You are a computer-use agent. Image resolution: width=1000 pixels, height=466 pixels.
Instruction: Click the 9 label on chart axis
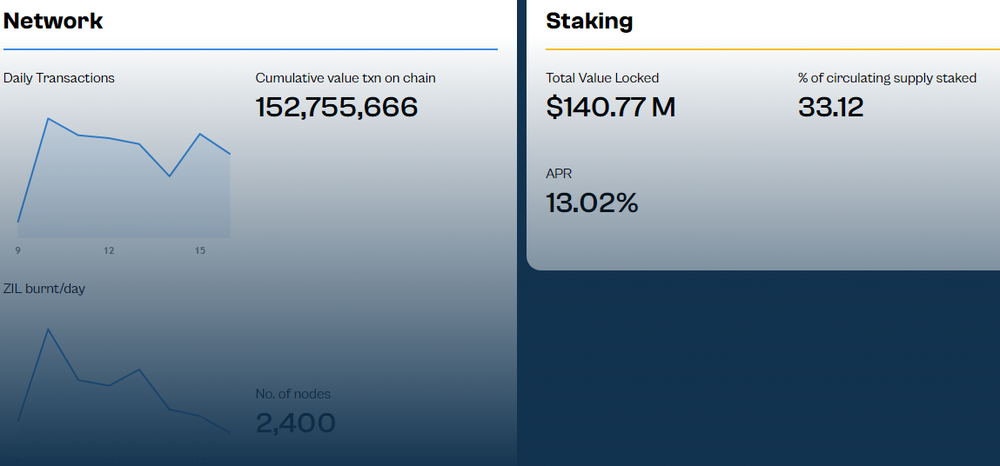tap(18, 250)
